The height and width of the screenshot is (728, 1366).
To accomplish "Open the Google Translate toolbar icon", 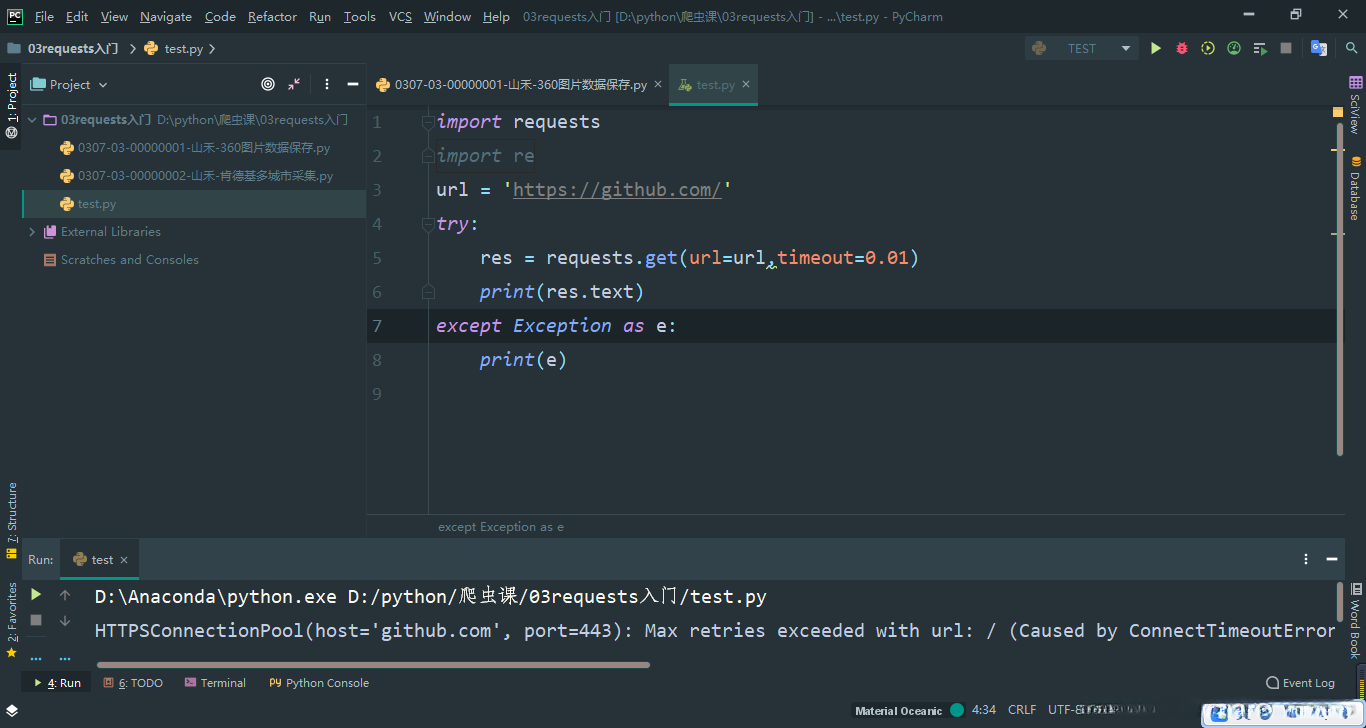I will [1319, 48].
